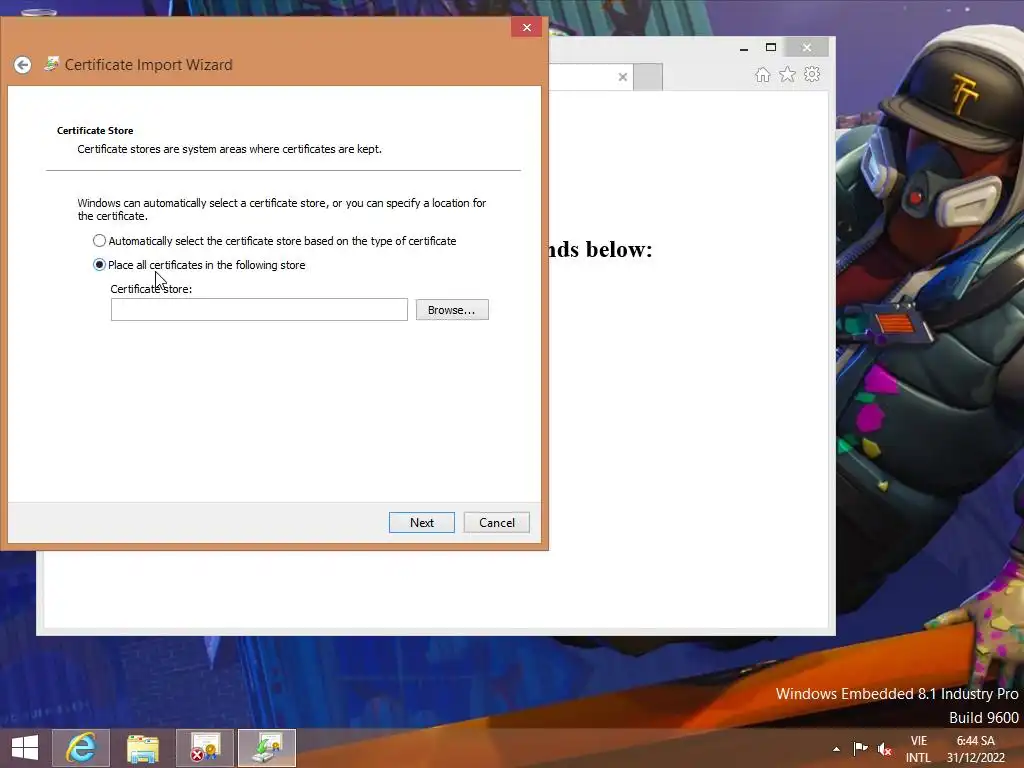Image resolution: width=1024 pixels, height=768 pixels.
Task: Proceed with the Next button
Action: point(422,522)
